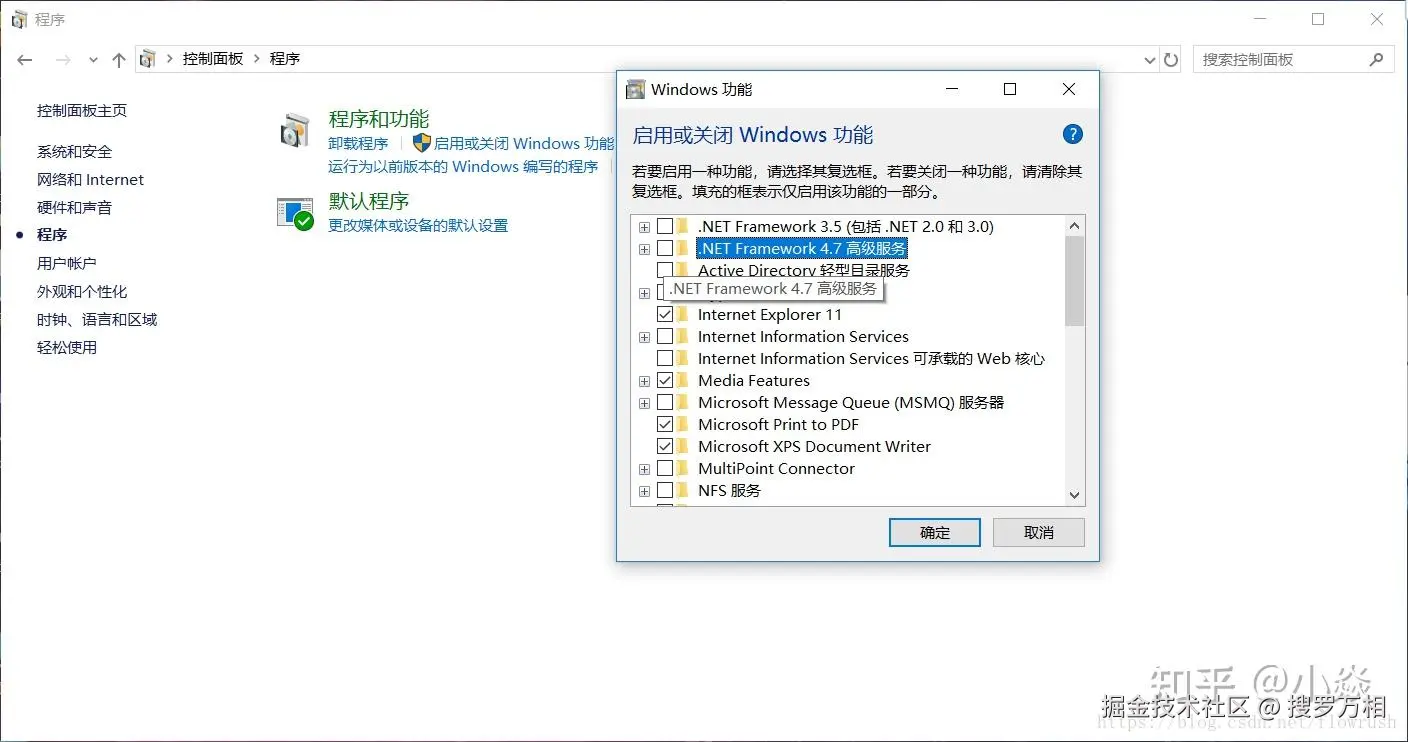The image size is (1408, 742).
Task: Click the back arrow in Control Panel window
Action: 25,60
